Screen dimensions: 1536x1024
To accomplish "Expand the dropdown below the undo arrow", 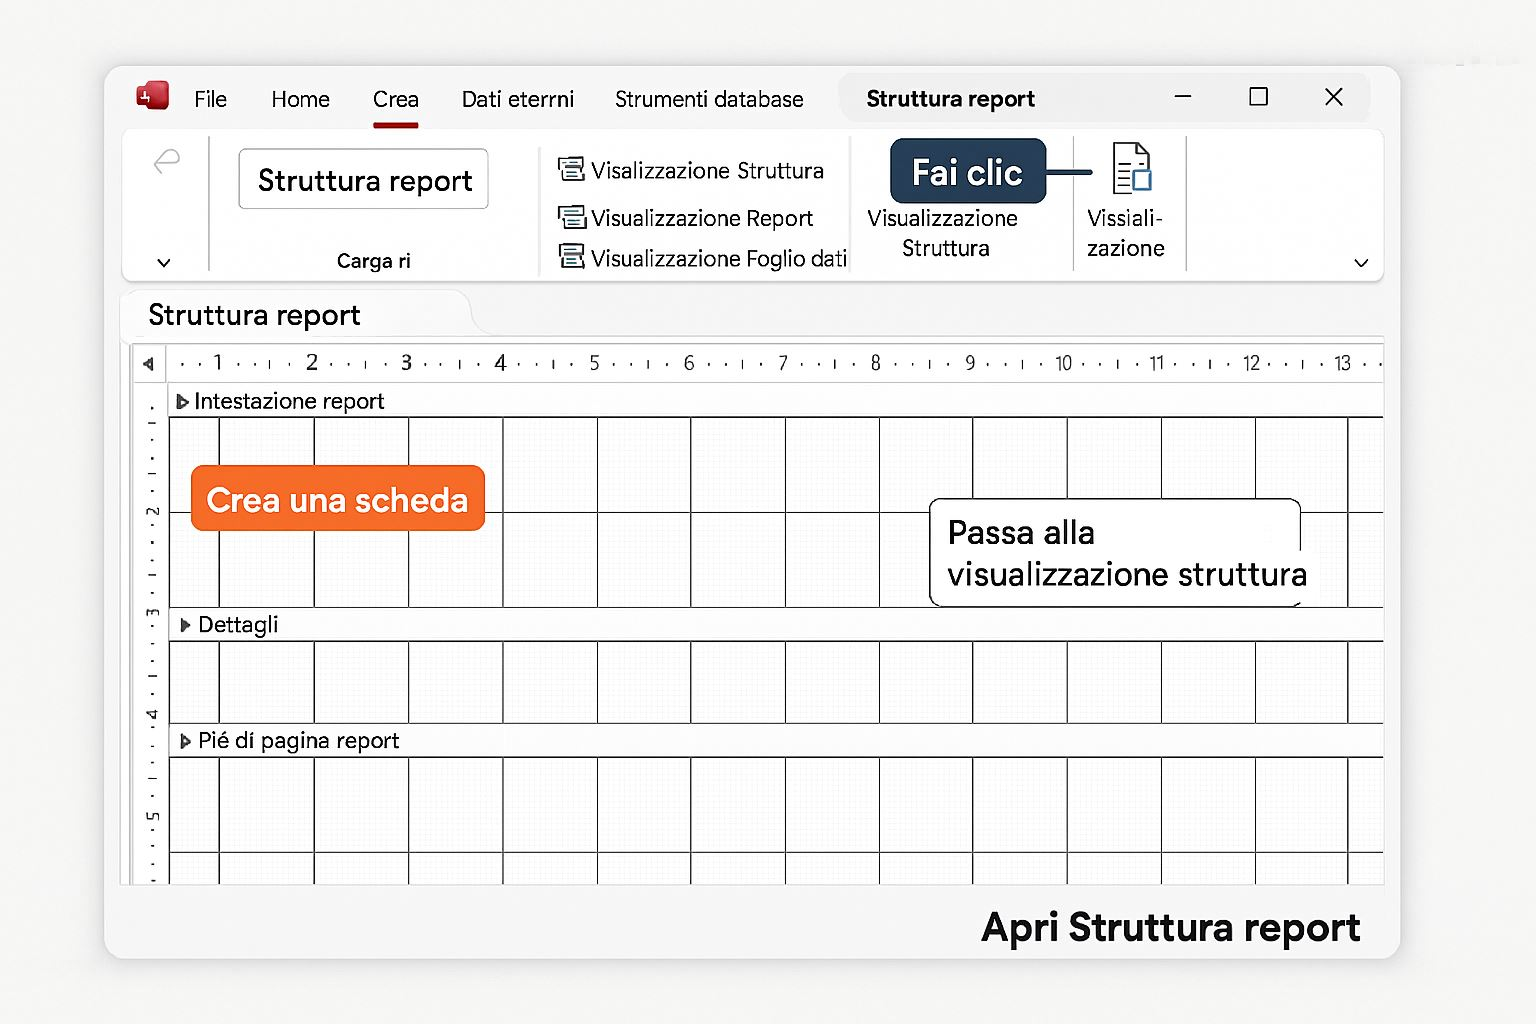I will [164, 262].
